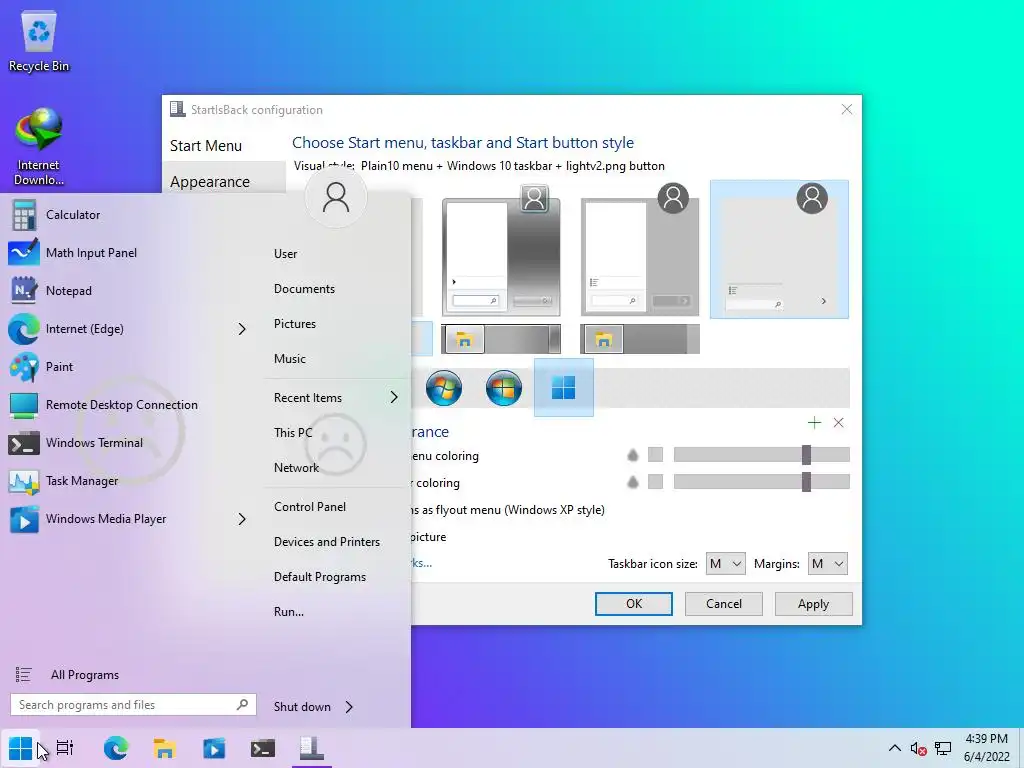Select the Windows 7 orb Start button
1024x768 pixels.
pyautogui.click(x=443, y=388)
